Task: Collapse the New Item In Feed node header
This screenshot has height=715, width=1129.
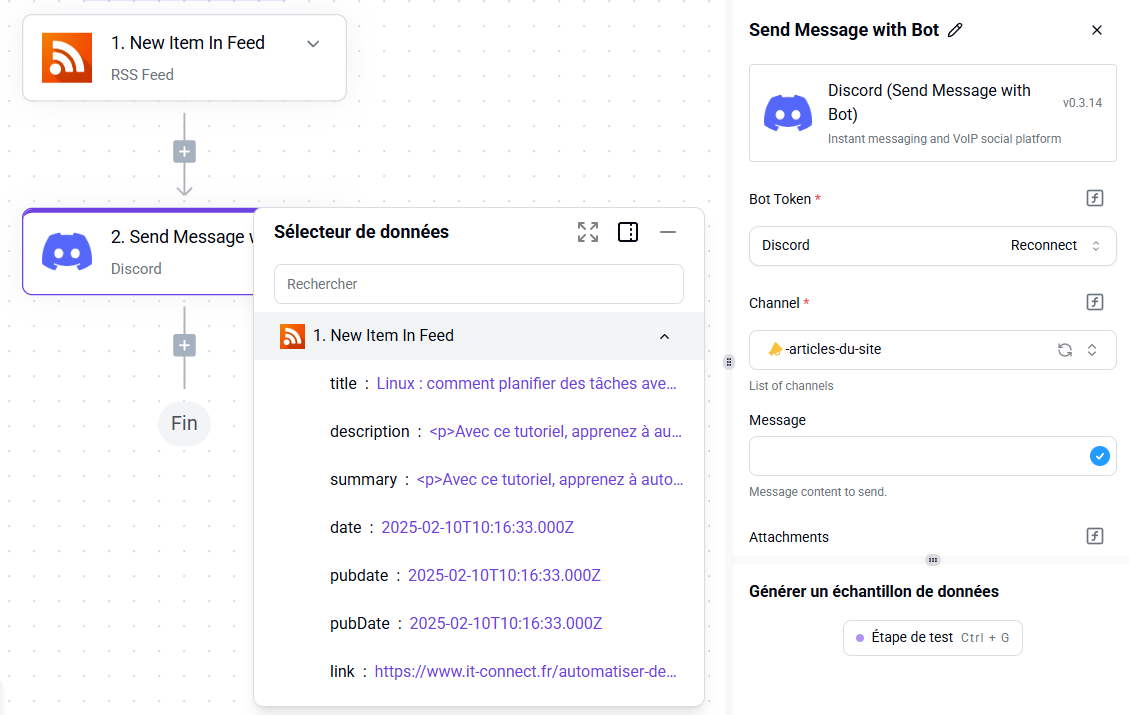Action: (313, 44)
